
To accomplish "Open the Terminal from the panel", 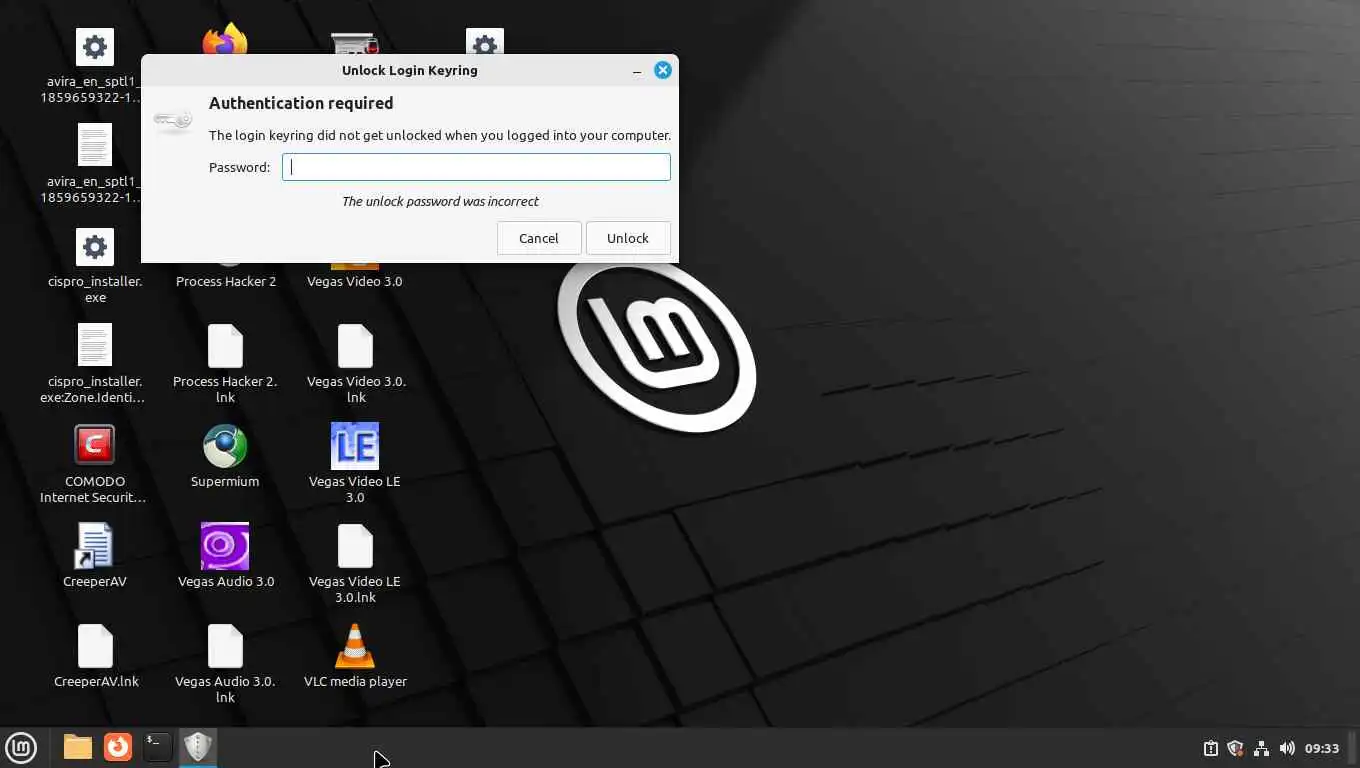I will click(x=157, y=747).
